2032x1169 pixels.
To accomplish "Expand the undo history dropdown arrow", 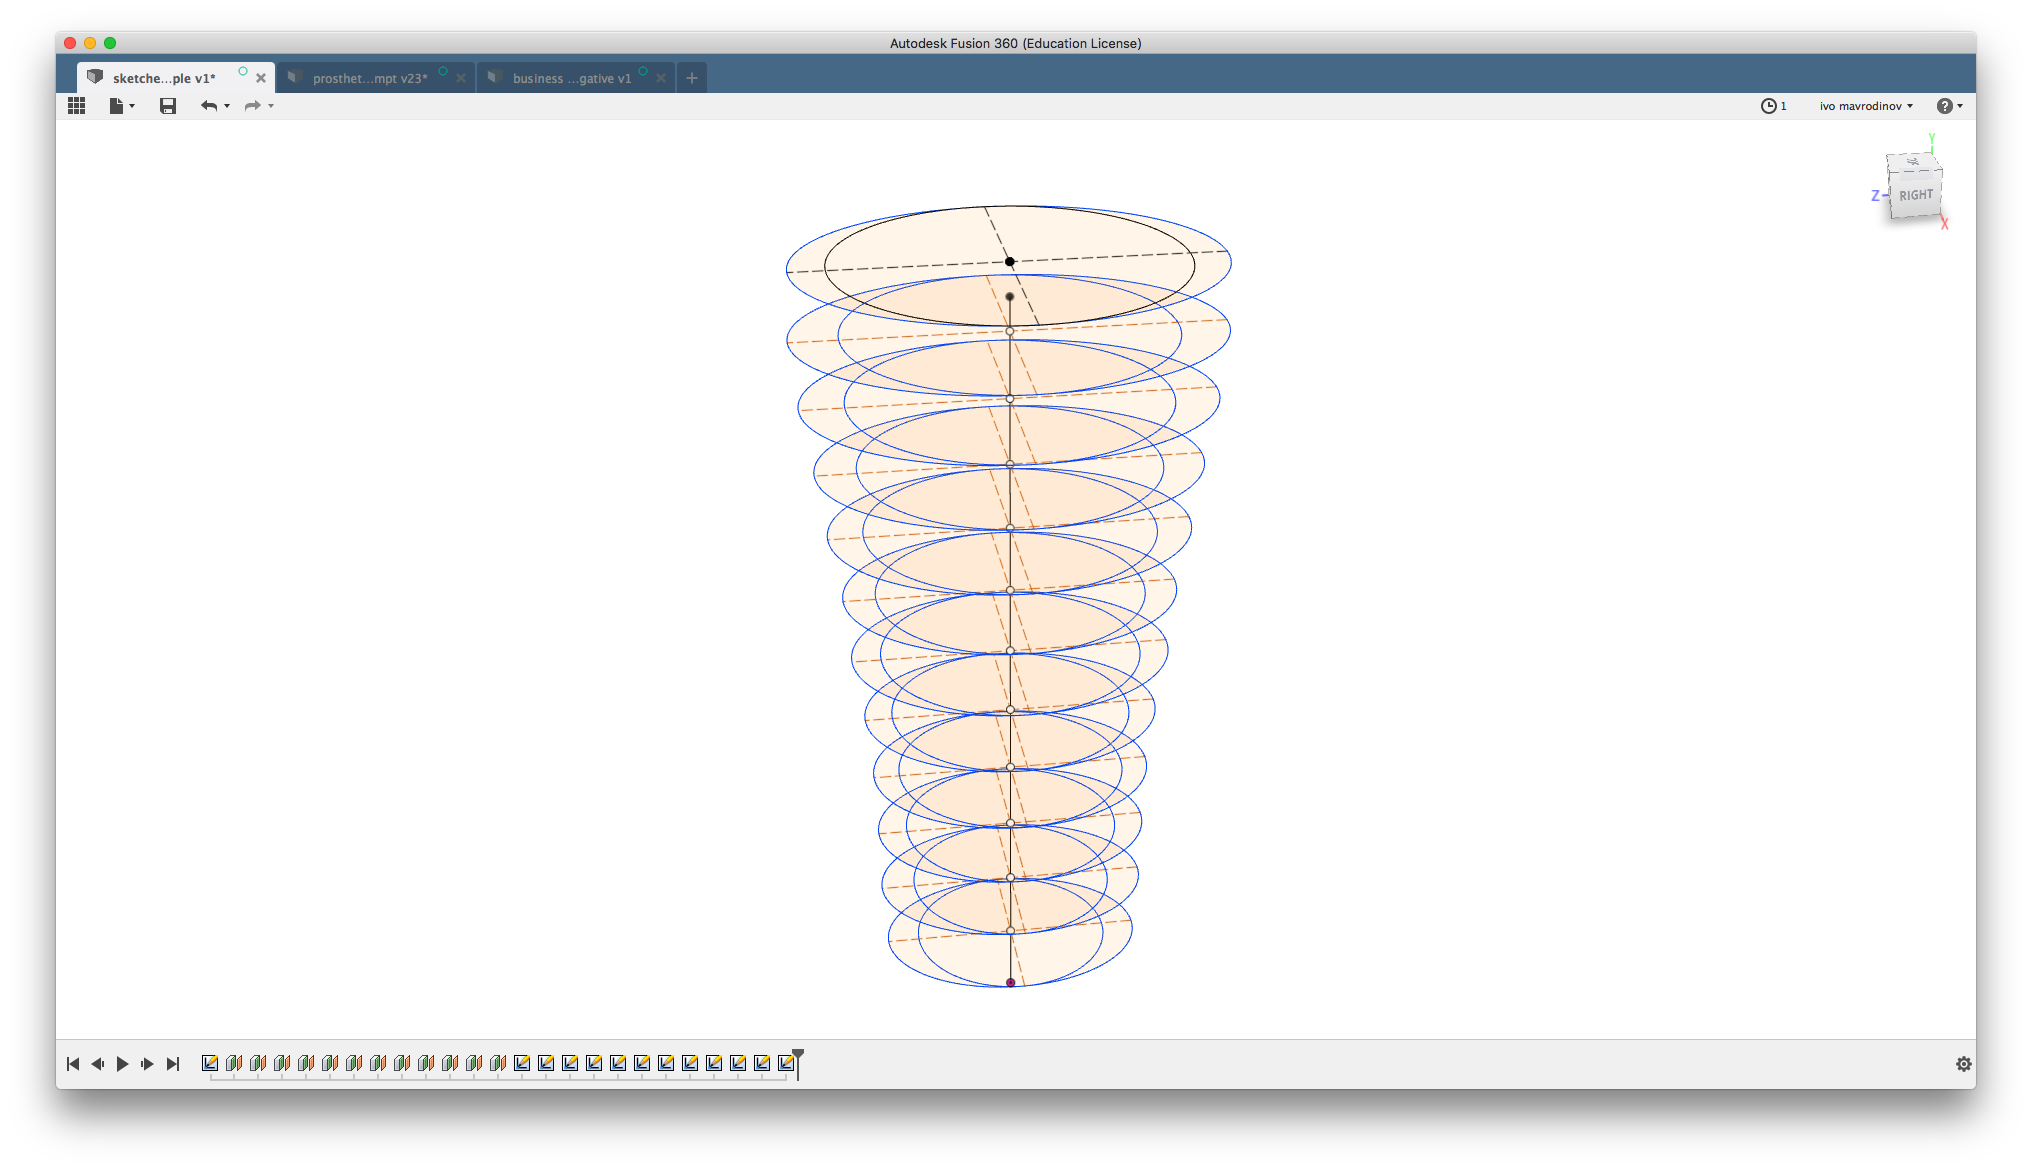I will pos(227,106).
